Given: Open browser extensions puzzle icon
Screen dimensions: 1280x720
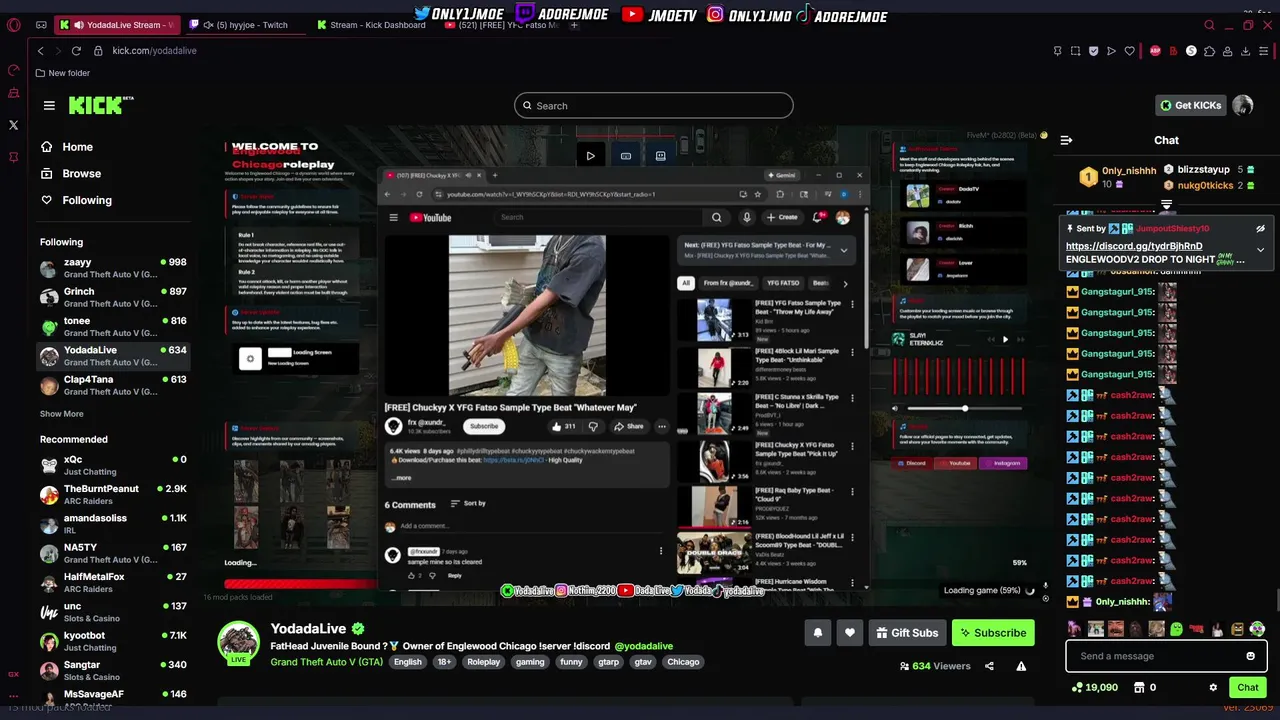Looking at the screenshot, I should coord(1210,51).
